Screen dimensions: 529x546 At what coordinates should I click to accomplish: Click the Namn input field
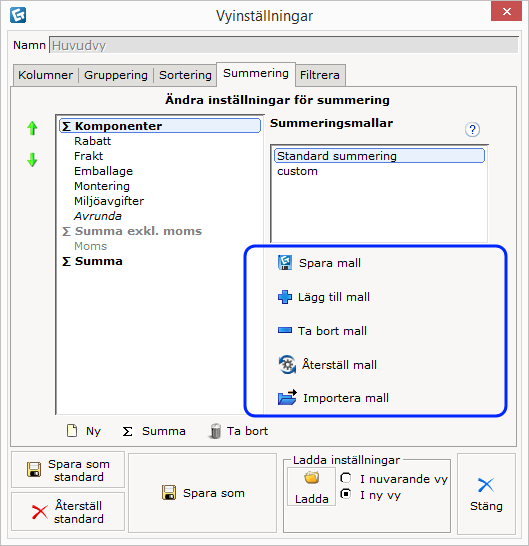(x=284, y=45)
